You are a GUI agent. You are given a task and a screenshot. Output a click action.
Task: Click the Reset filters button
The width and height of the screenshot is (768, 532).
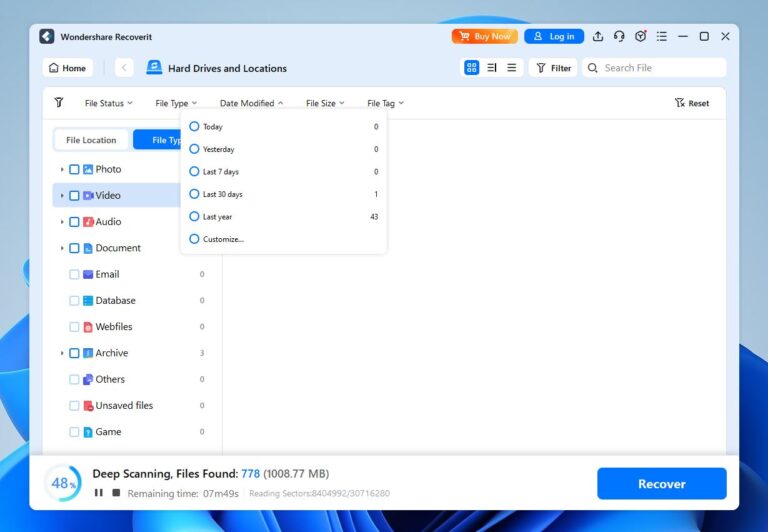tap(692, 103)
